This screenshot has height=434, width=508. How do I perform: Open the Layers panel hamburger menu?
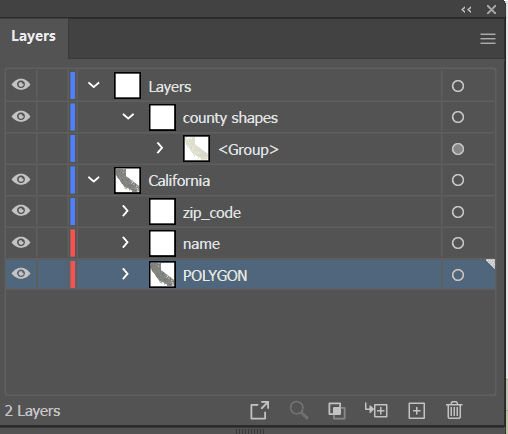pos(488,39)
